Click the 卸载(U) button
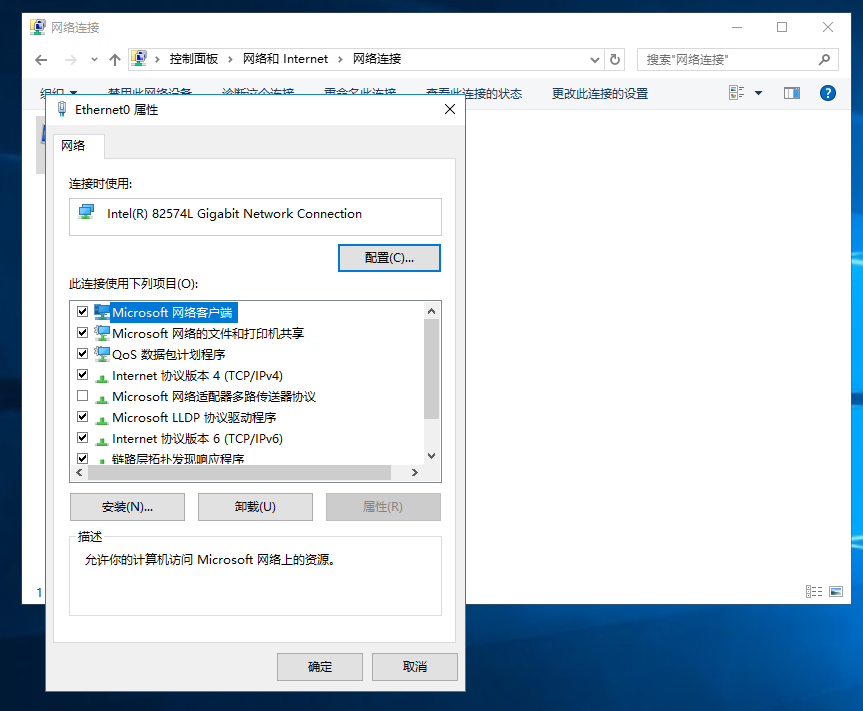The height and width of the screenshot is (711, 863). (x=255, y=507)
